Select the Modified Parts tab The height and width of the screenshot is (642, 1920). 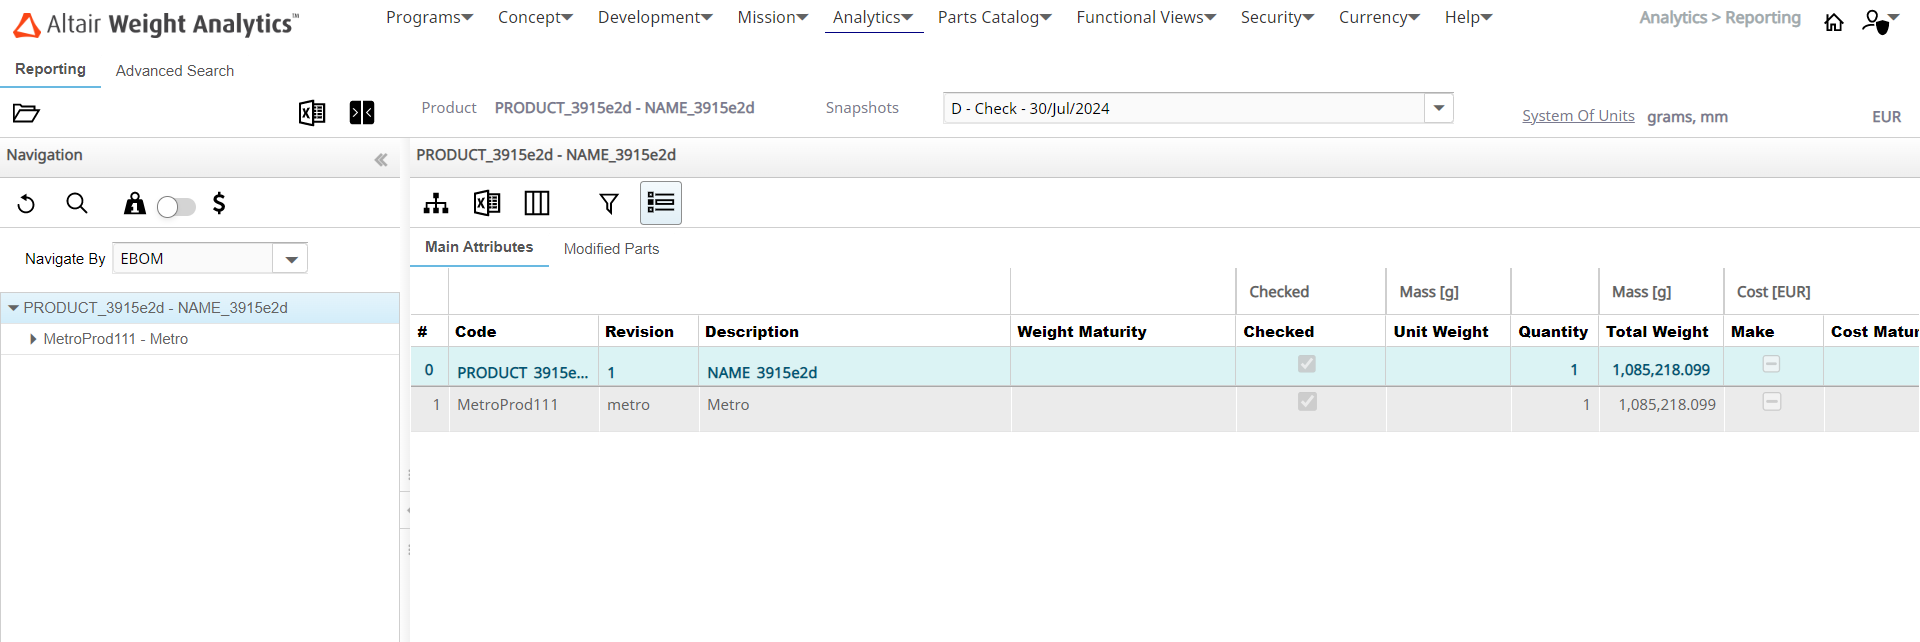click(x=611, y=249)
